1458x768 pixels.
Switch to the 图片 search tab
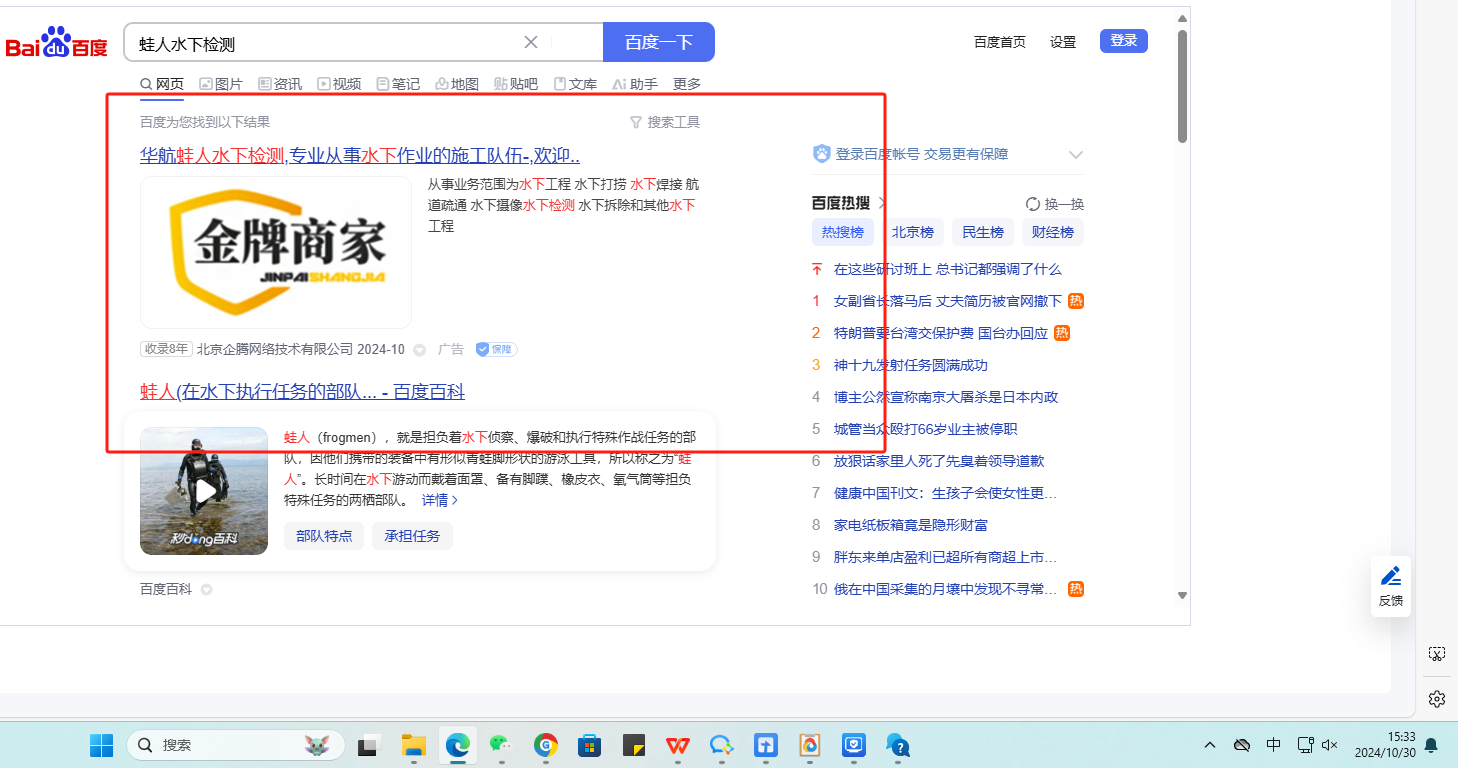[221, 84]
